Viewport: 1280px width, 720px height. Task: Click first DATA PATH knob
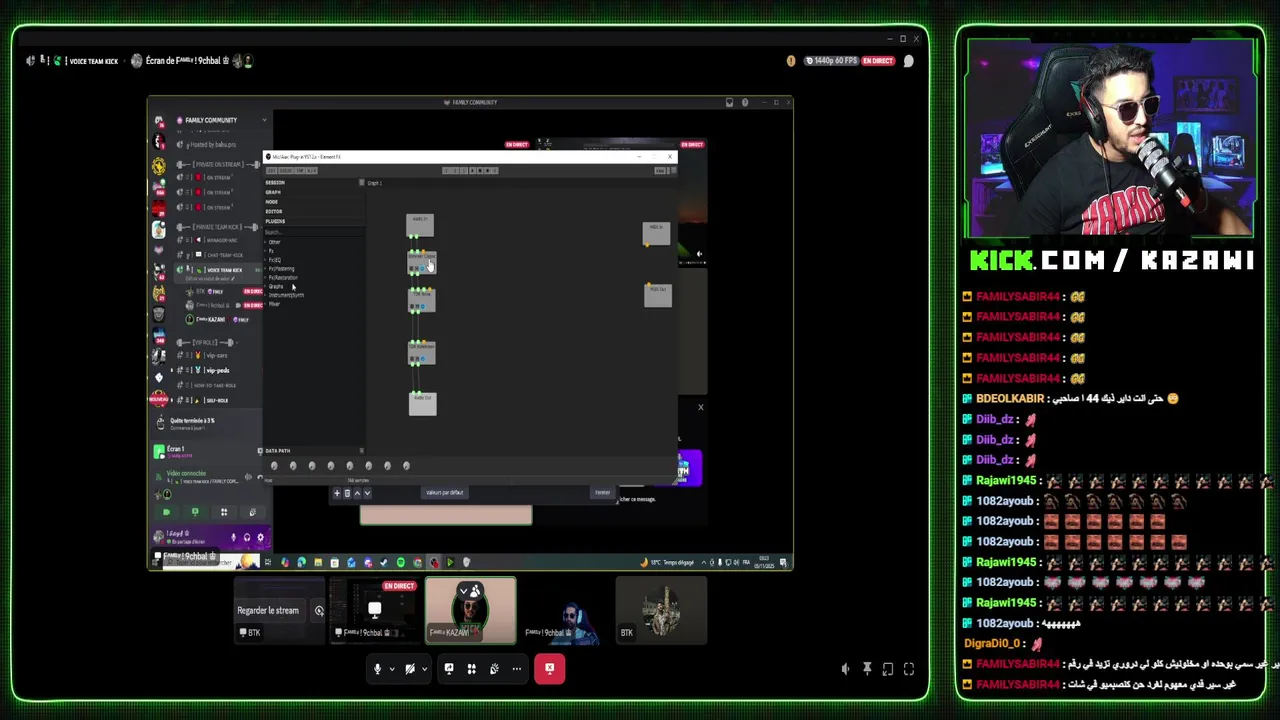274,466
